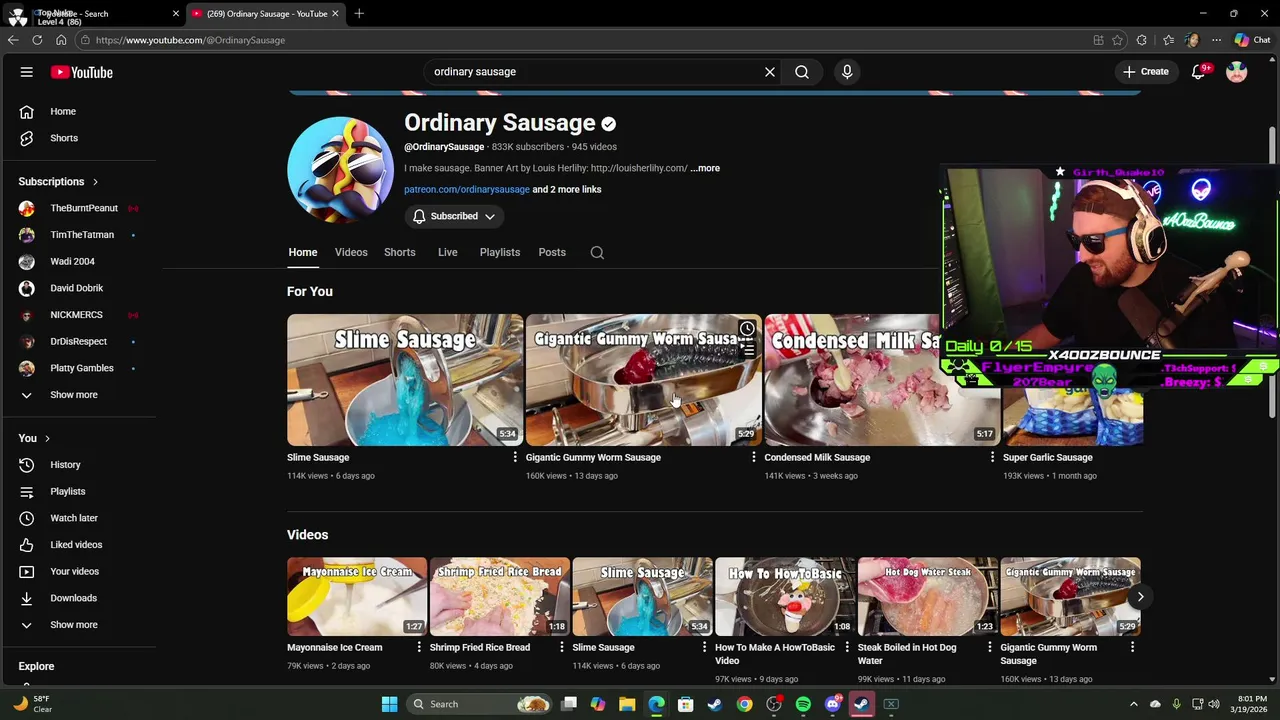Image resolution: width=1280 pixels, height=720 pixels.
Task: Switch to the Live tab
Action: coord(448,252)
